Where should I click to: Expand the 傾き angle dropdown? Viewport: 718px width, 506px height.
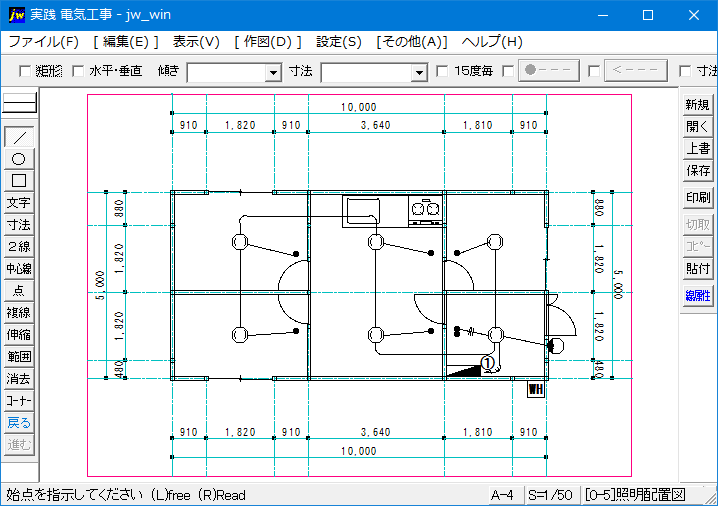point(273,73)
